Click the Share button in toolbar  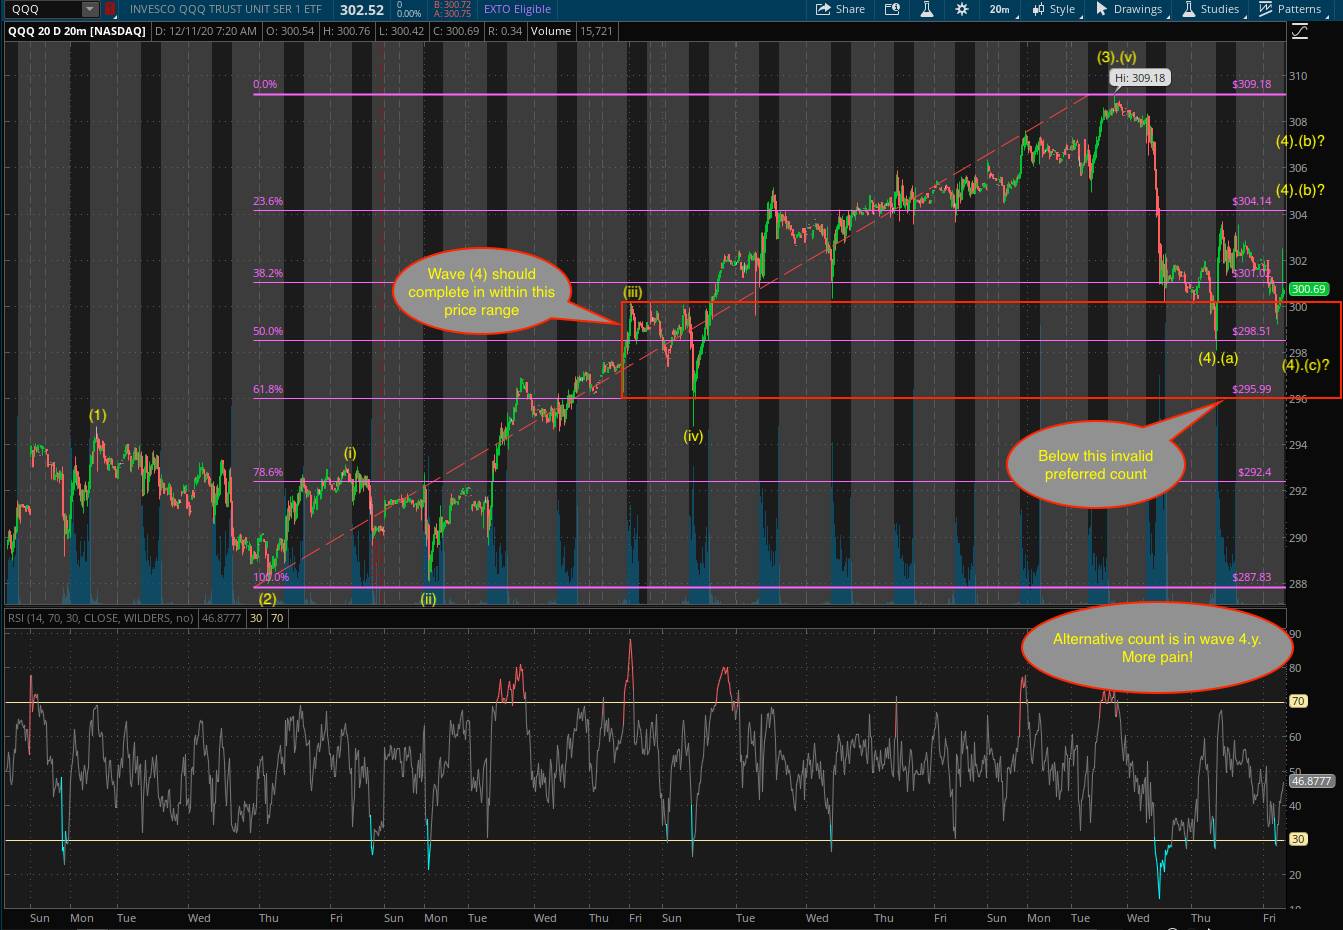(x=840, y=9)
